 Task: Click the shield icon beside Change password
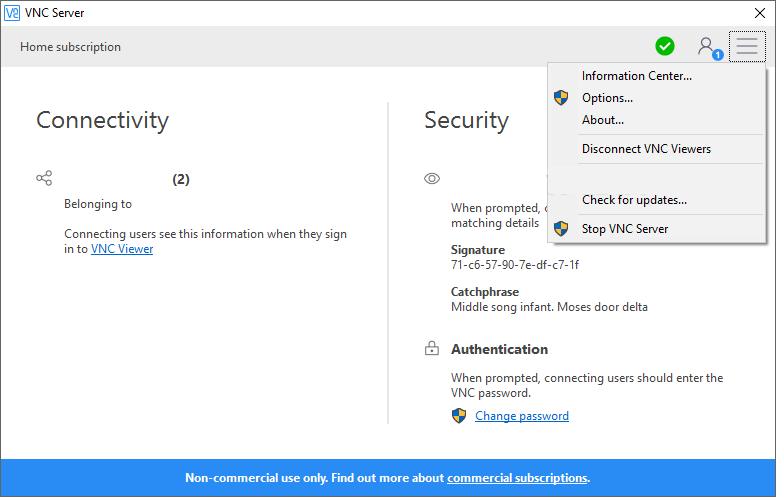tap(459, 416)
